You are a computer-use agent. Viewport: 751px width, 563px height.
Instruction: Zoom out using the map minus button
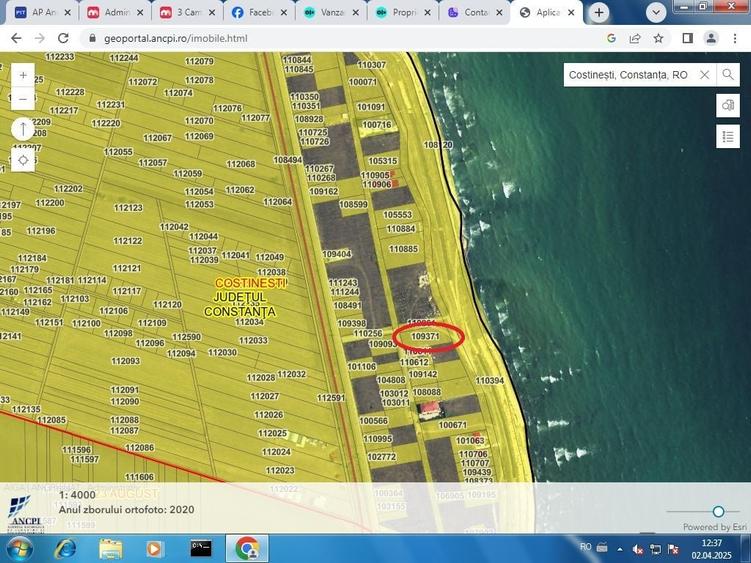click(23, 99)
